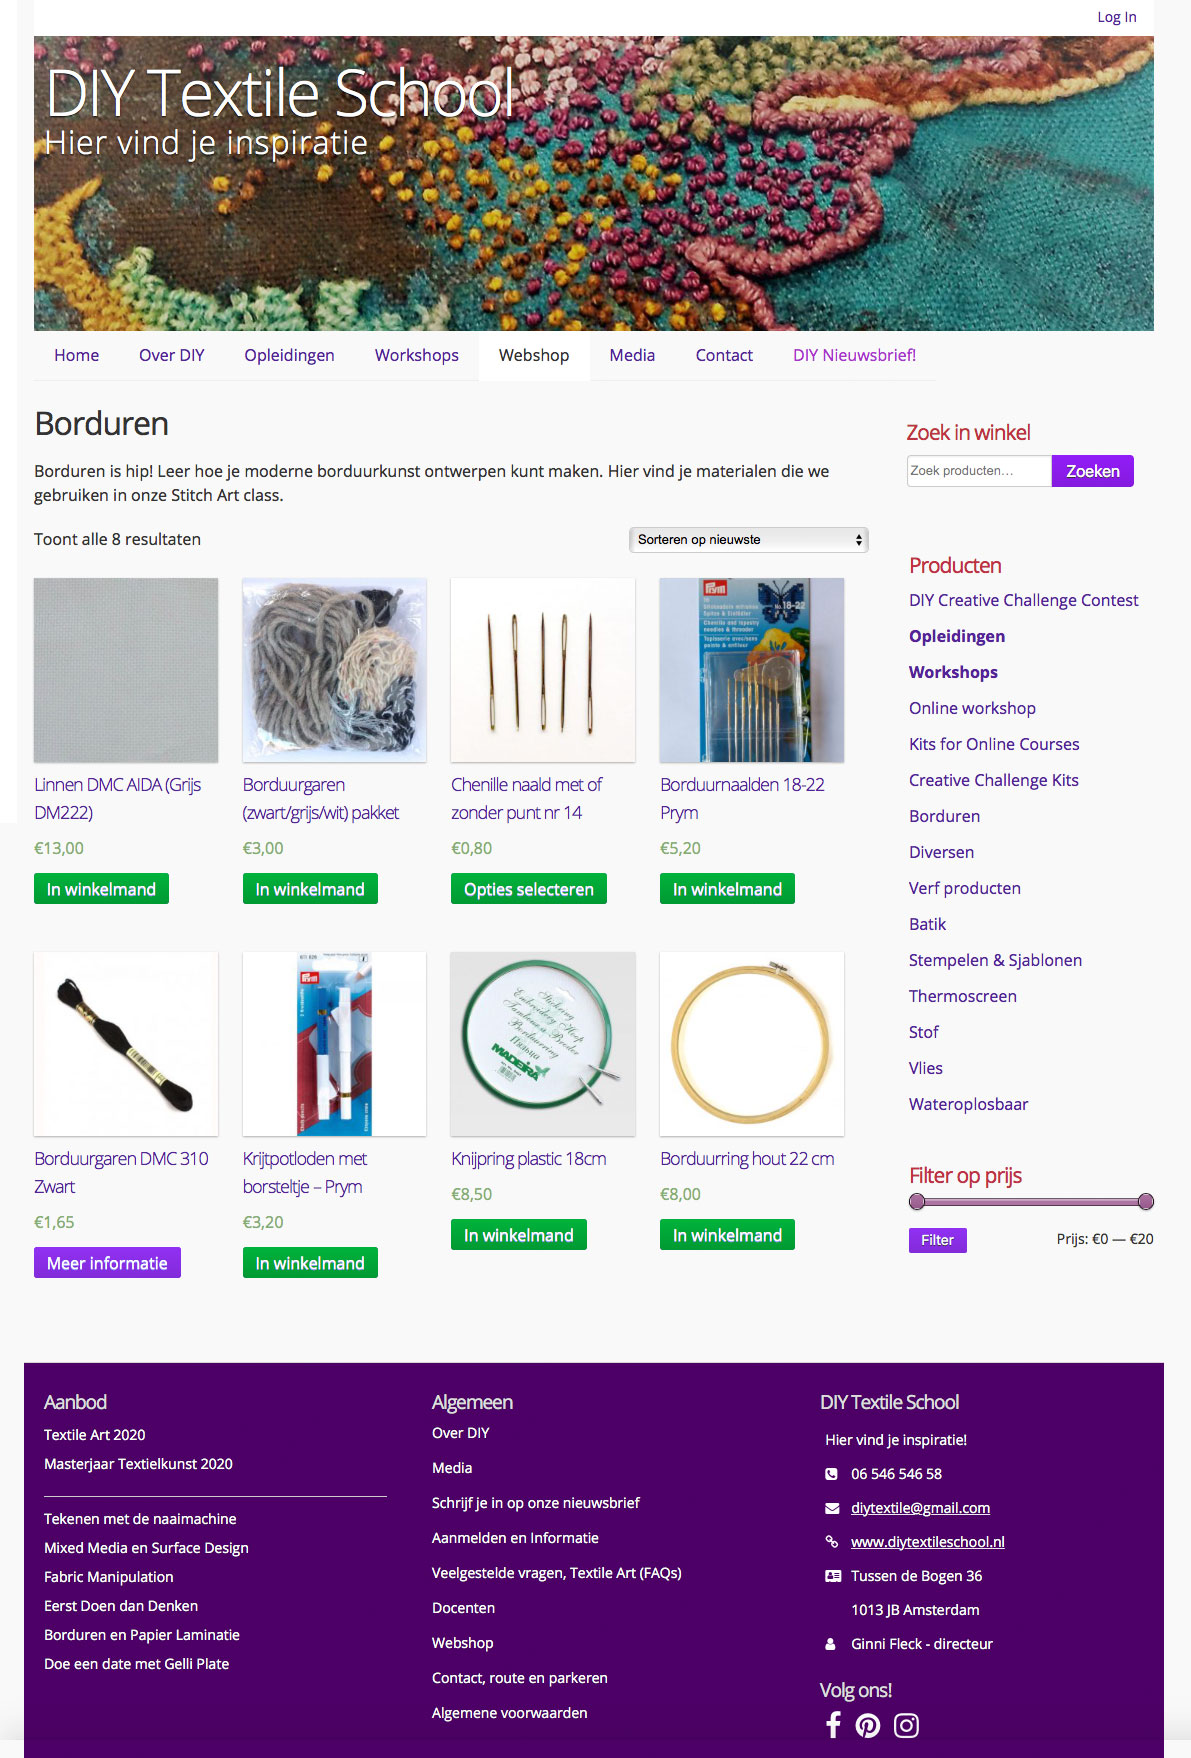This screenshot has width=1191, height=1758.
Task: Click the address card icon beside Tussen de Bogen
Action: pos(833,1576)
